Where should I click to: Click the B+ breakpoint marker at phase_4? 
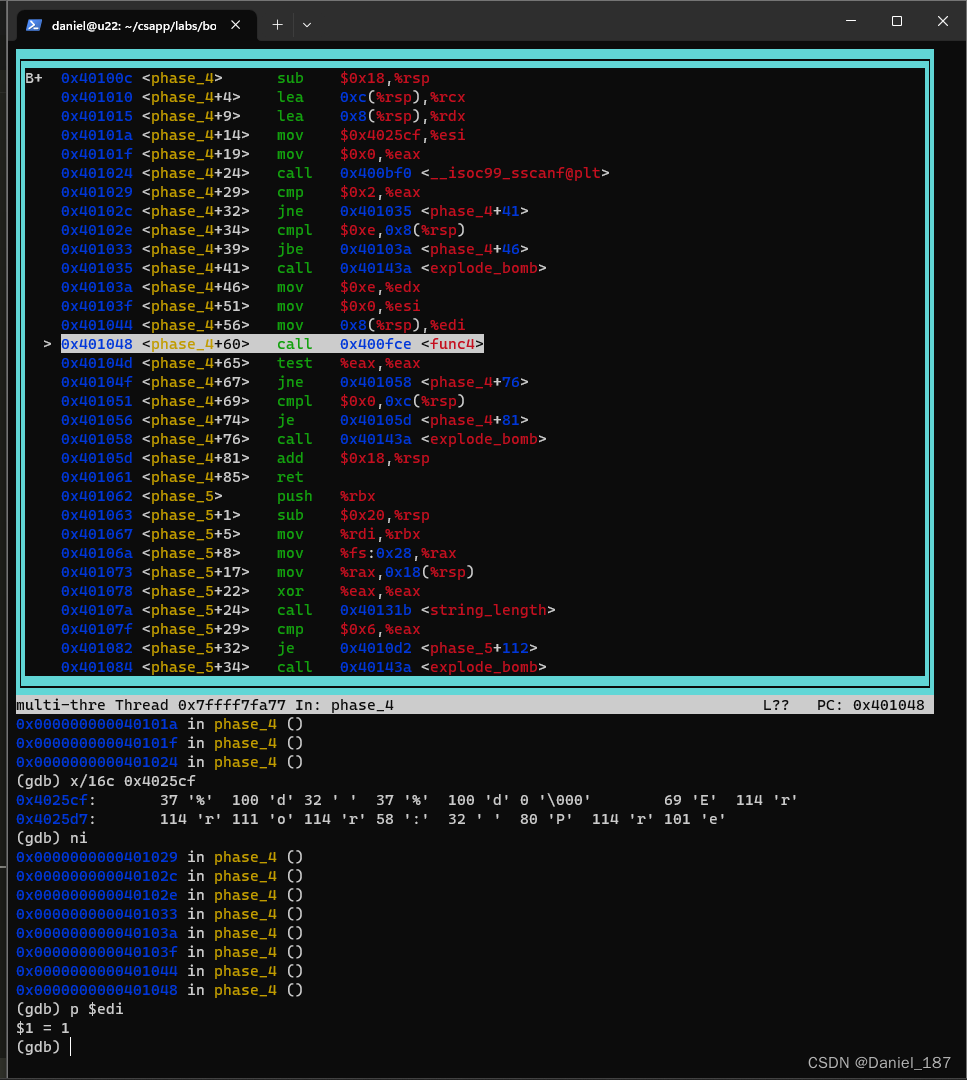[x=34, y=78]
